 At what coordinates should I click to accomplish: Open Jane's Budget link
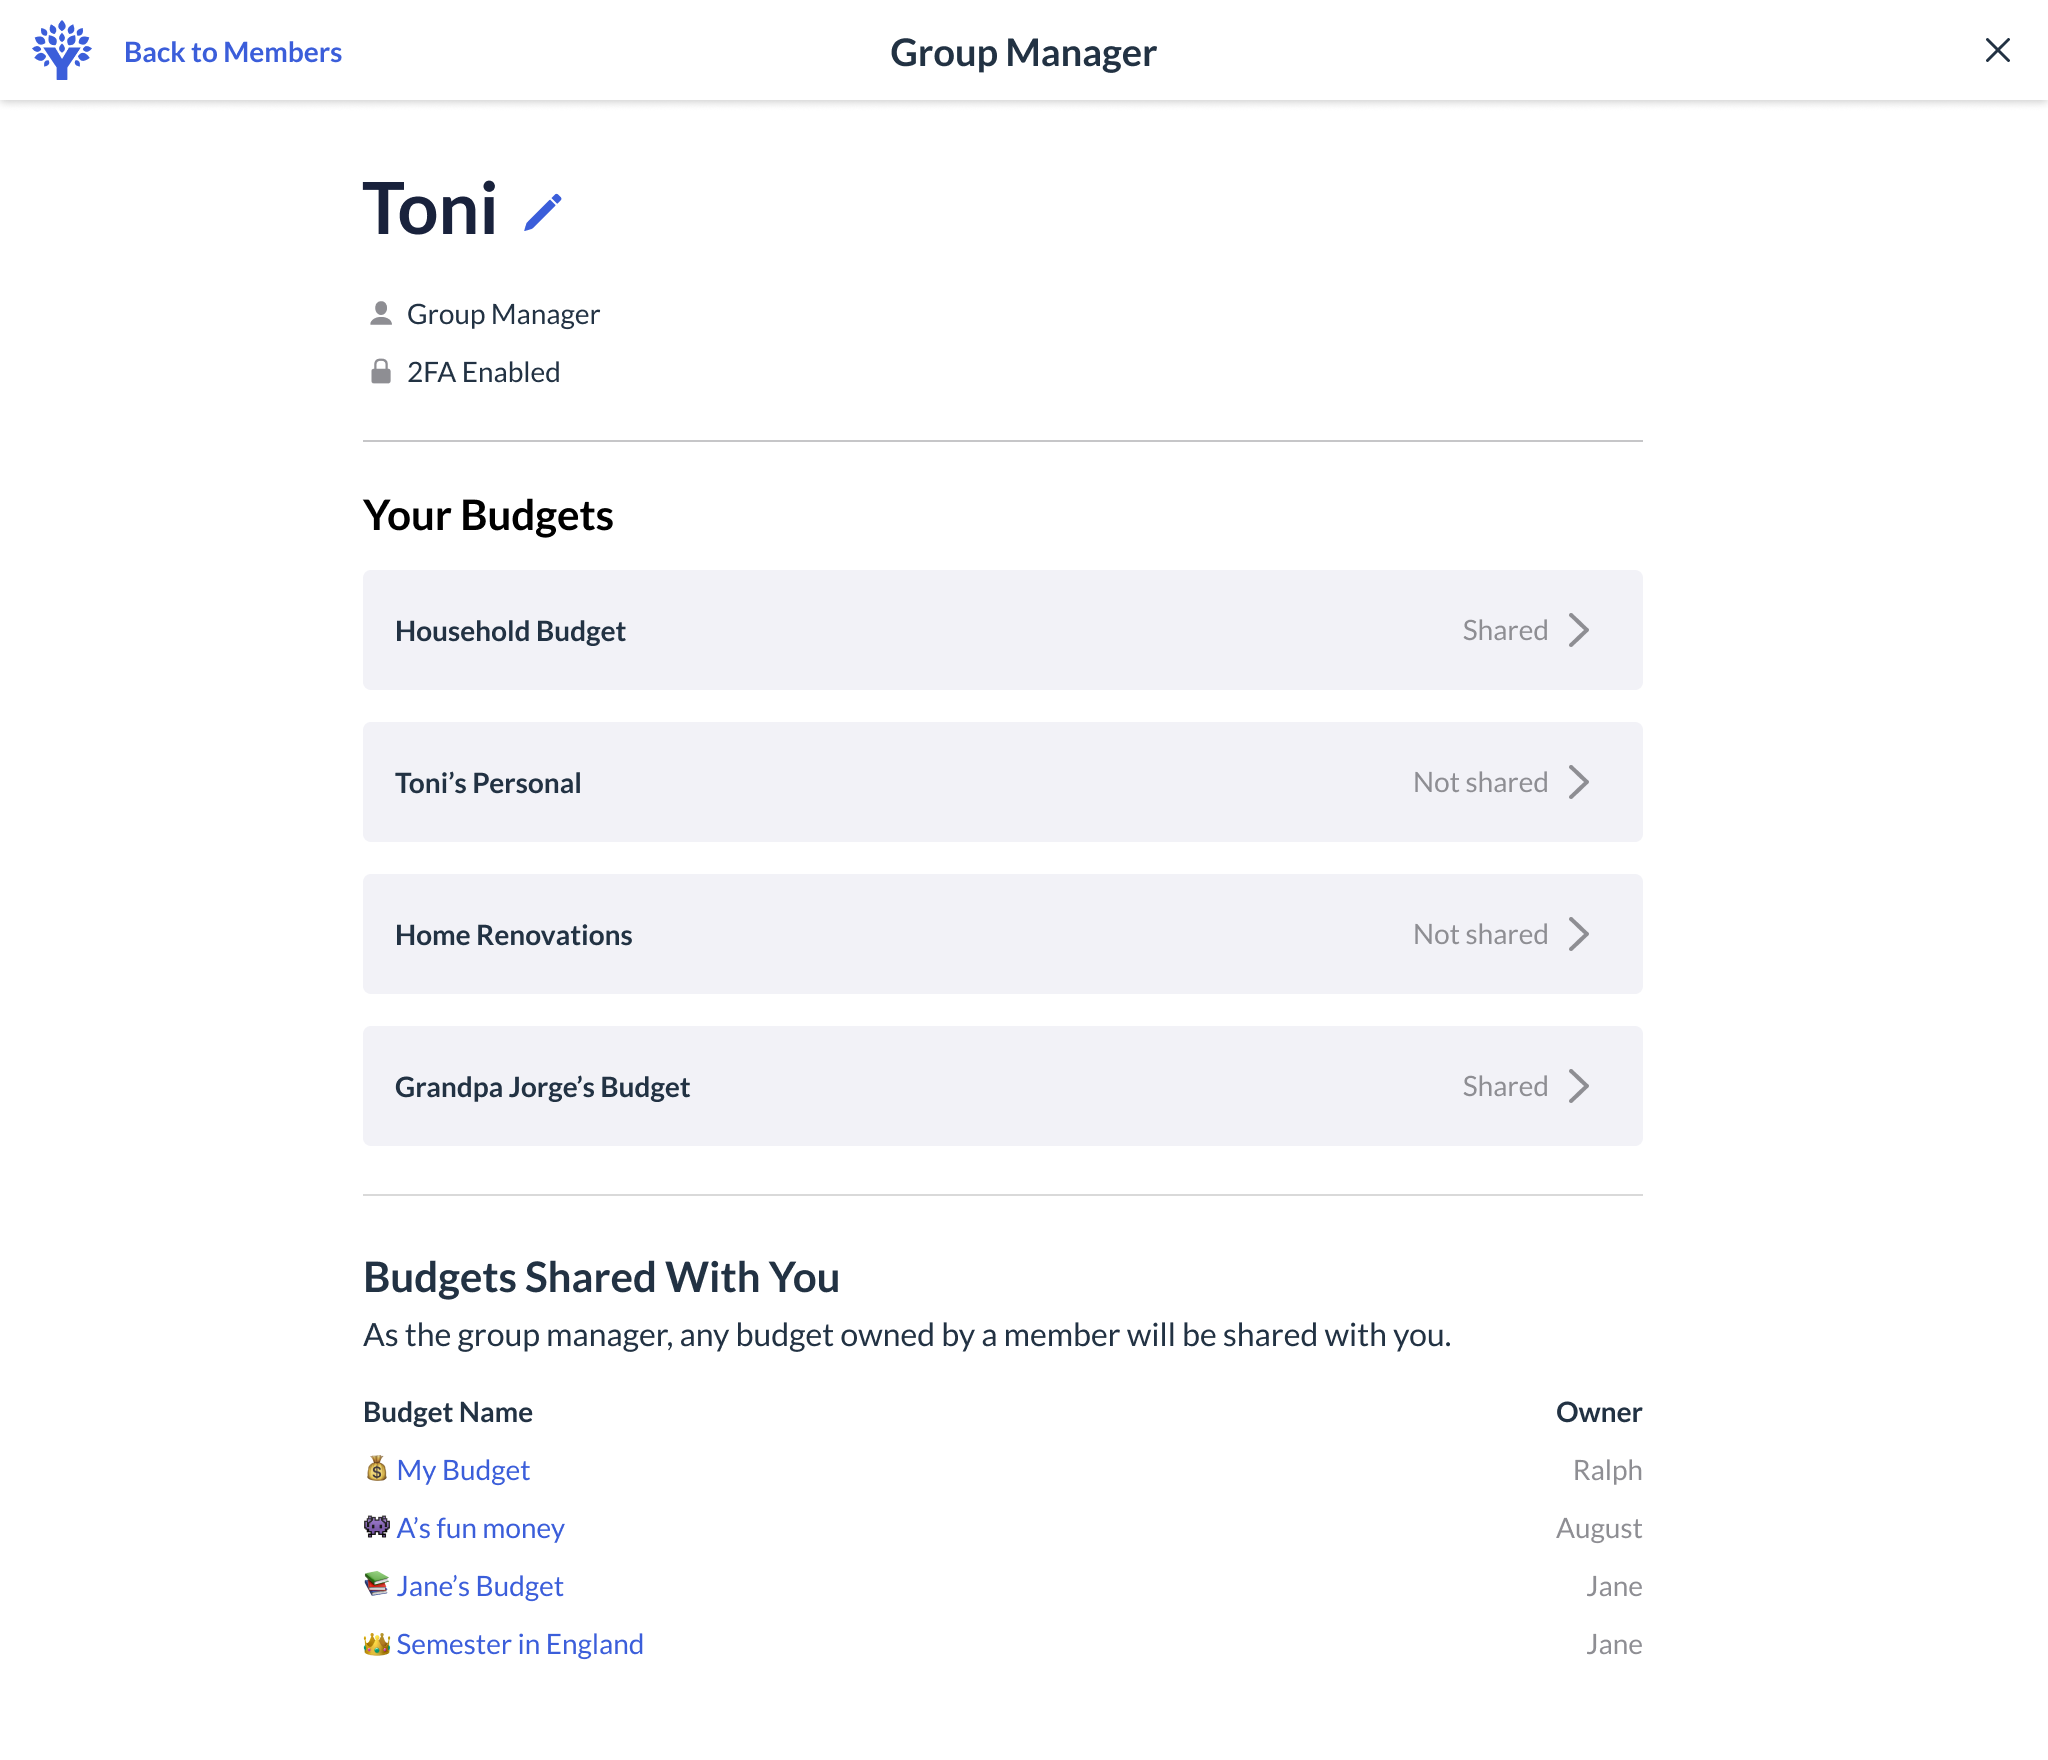pos(480,1586)
